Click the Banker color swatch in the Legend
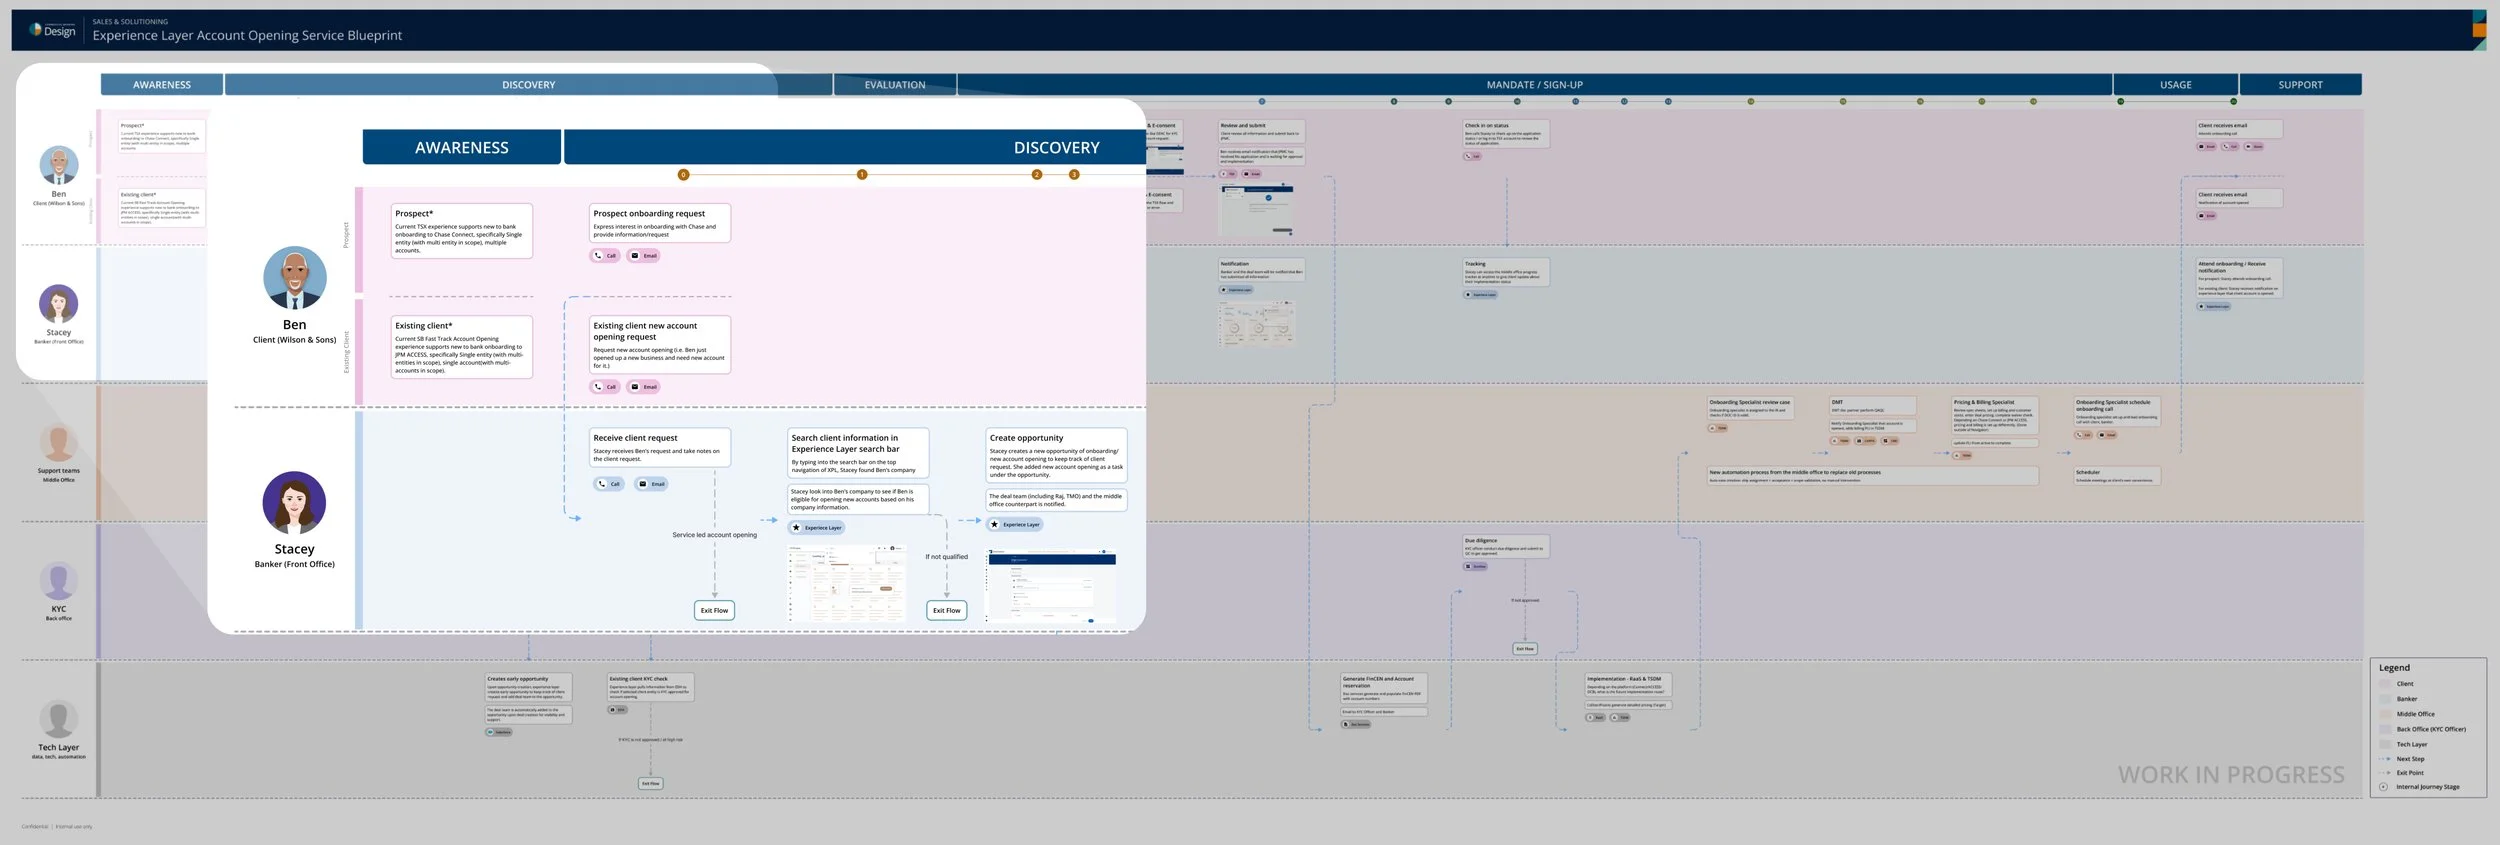2500x845 pixels. click(2384, 699)
